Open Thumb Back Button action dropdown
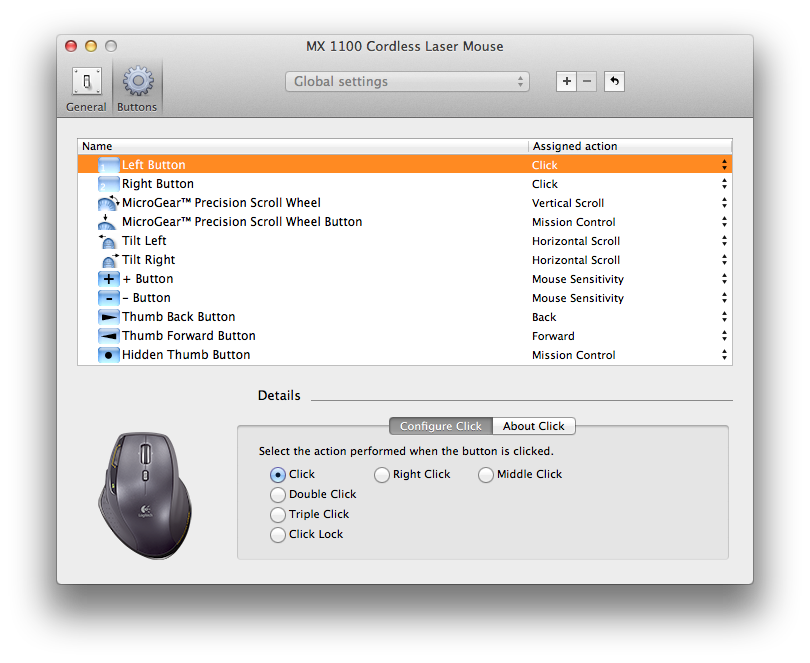Image resolution: width=810 pixels, height=663 pixels. pos(724,317)
